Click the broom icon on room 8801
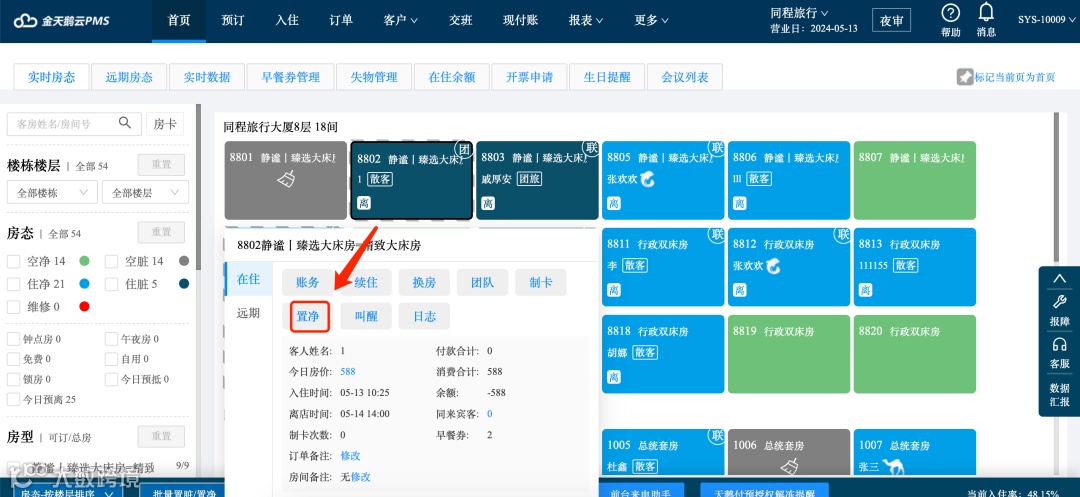The height and width of the screenshot is (497, 1080). [x=286, y=180]
